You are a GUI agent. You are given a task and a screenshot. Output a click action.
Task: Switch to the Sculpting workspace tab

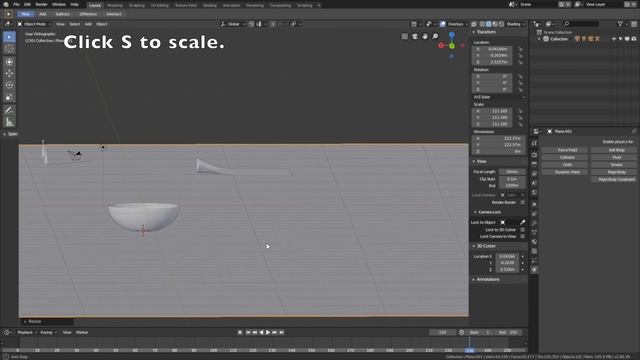tap(137, 5)
